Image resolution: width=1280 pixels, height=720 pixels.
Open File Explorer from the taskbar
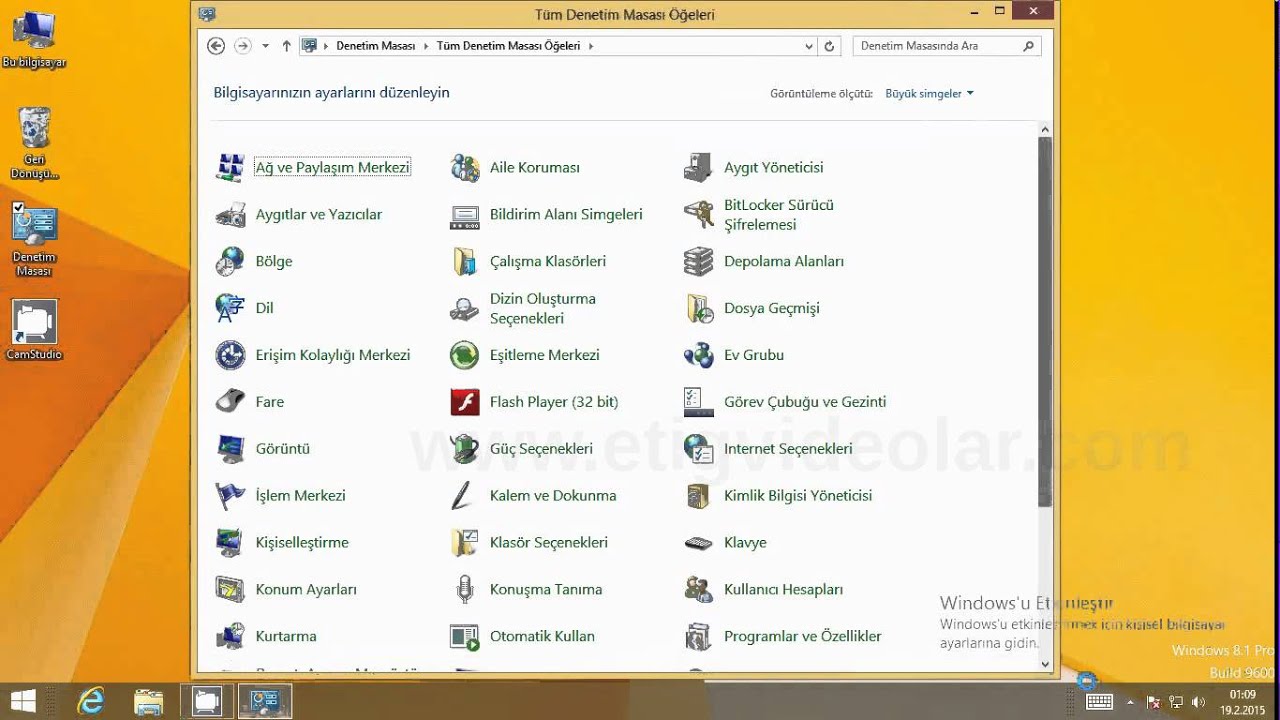coord(149,701)
